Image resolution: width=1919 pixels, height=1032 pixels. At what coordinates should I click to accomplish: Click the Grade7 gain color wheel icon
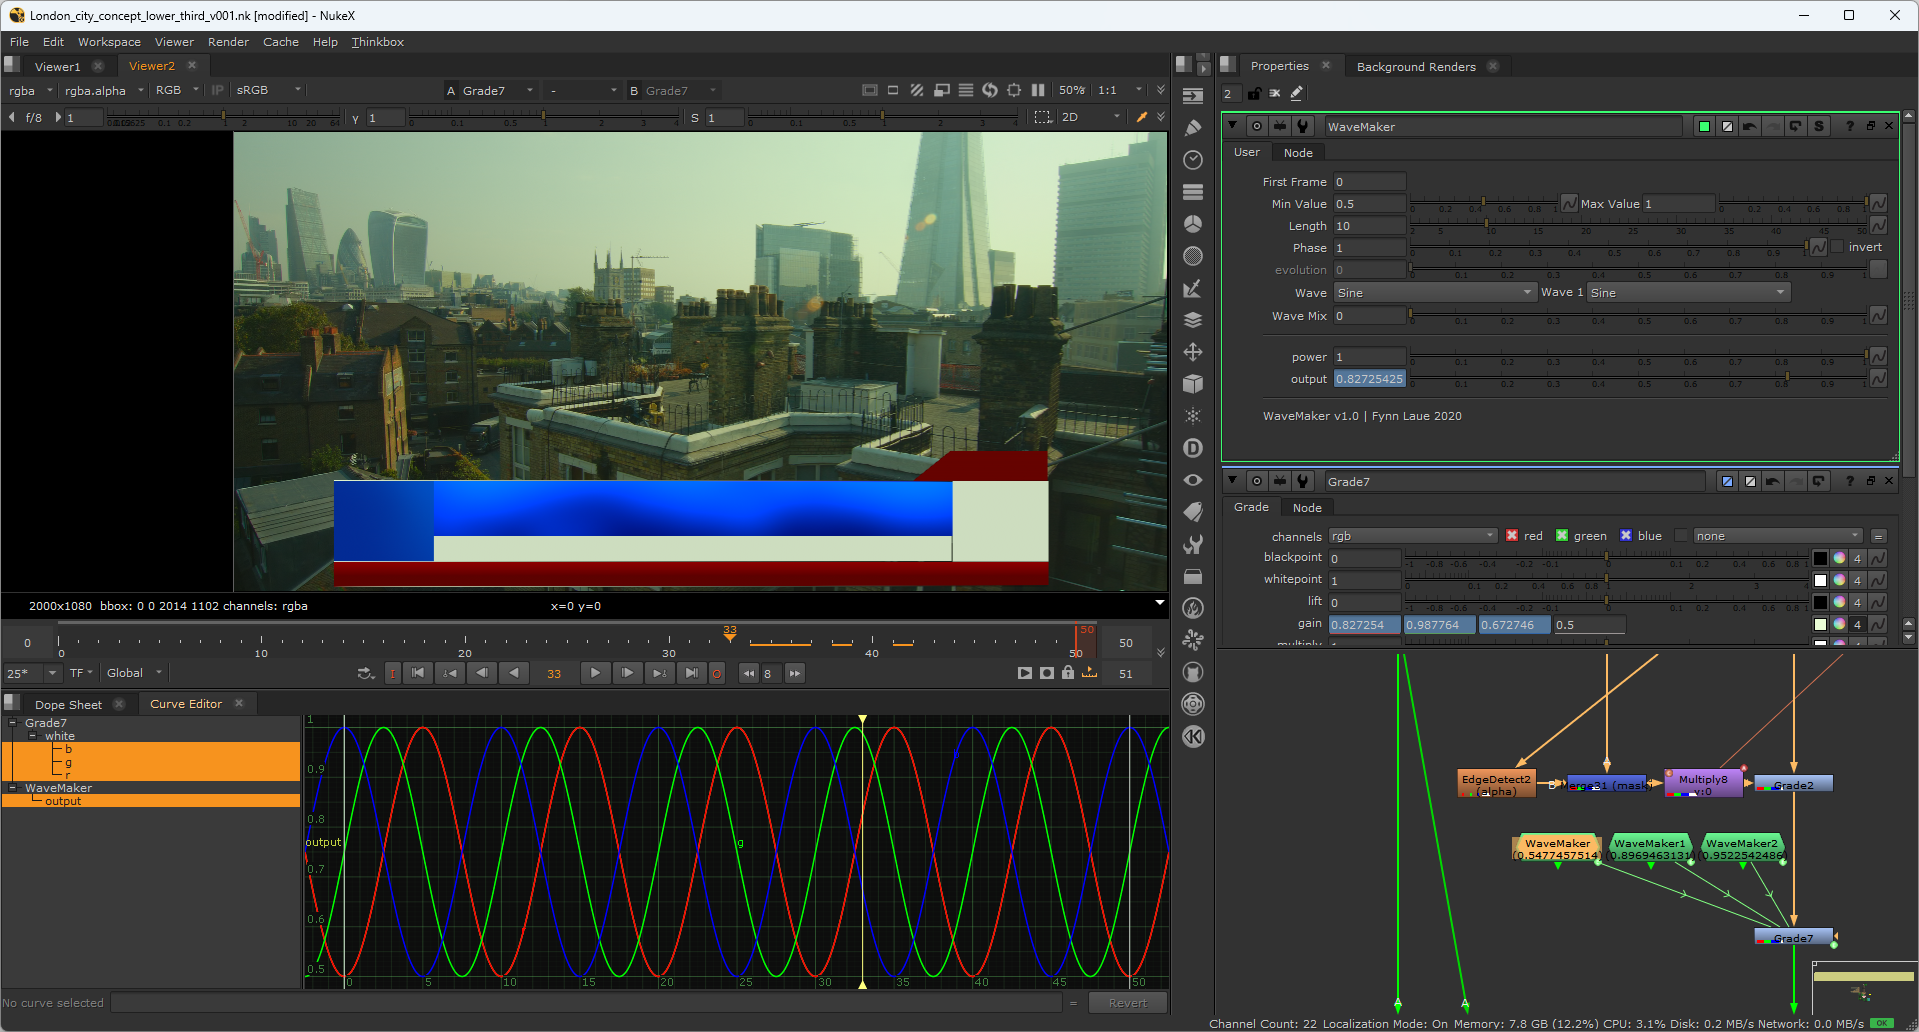[1839, 624]
